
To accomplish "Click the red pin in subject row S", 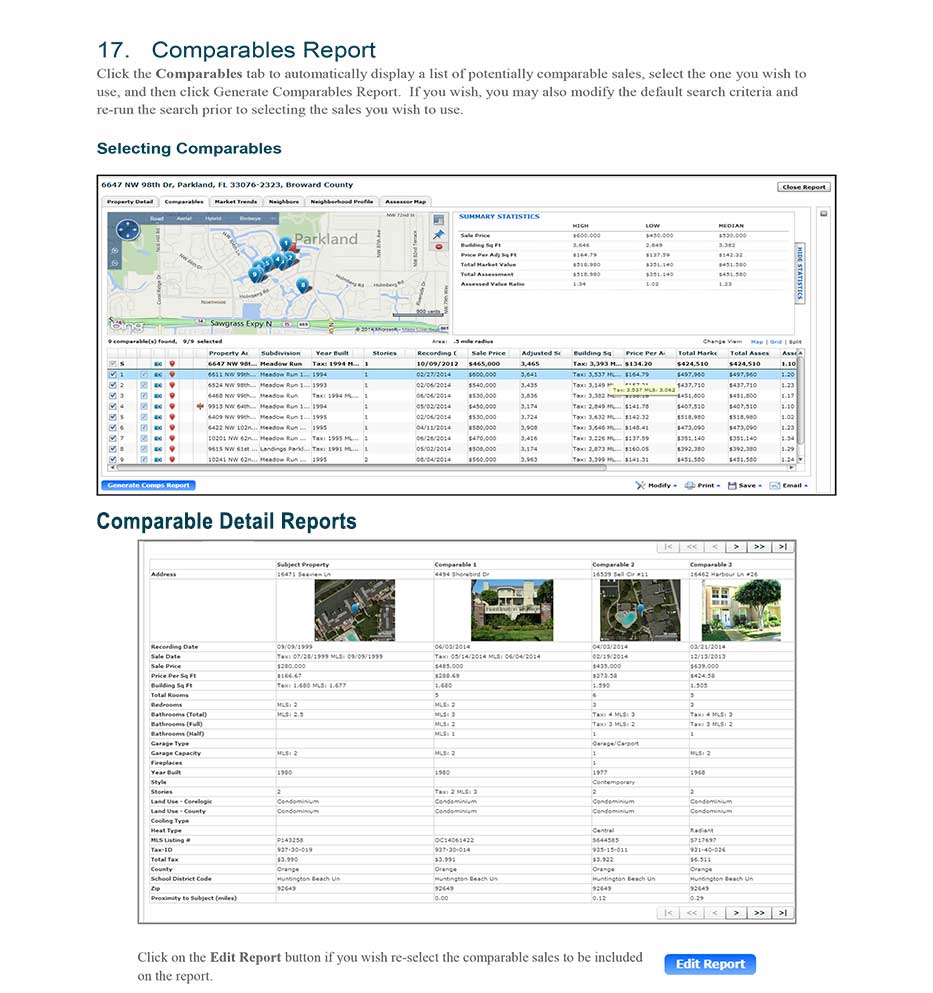I will tap(172, 364).
